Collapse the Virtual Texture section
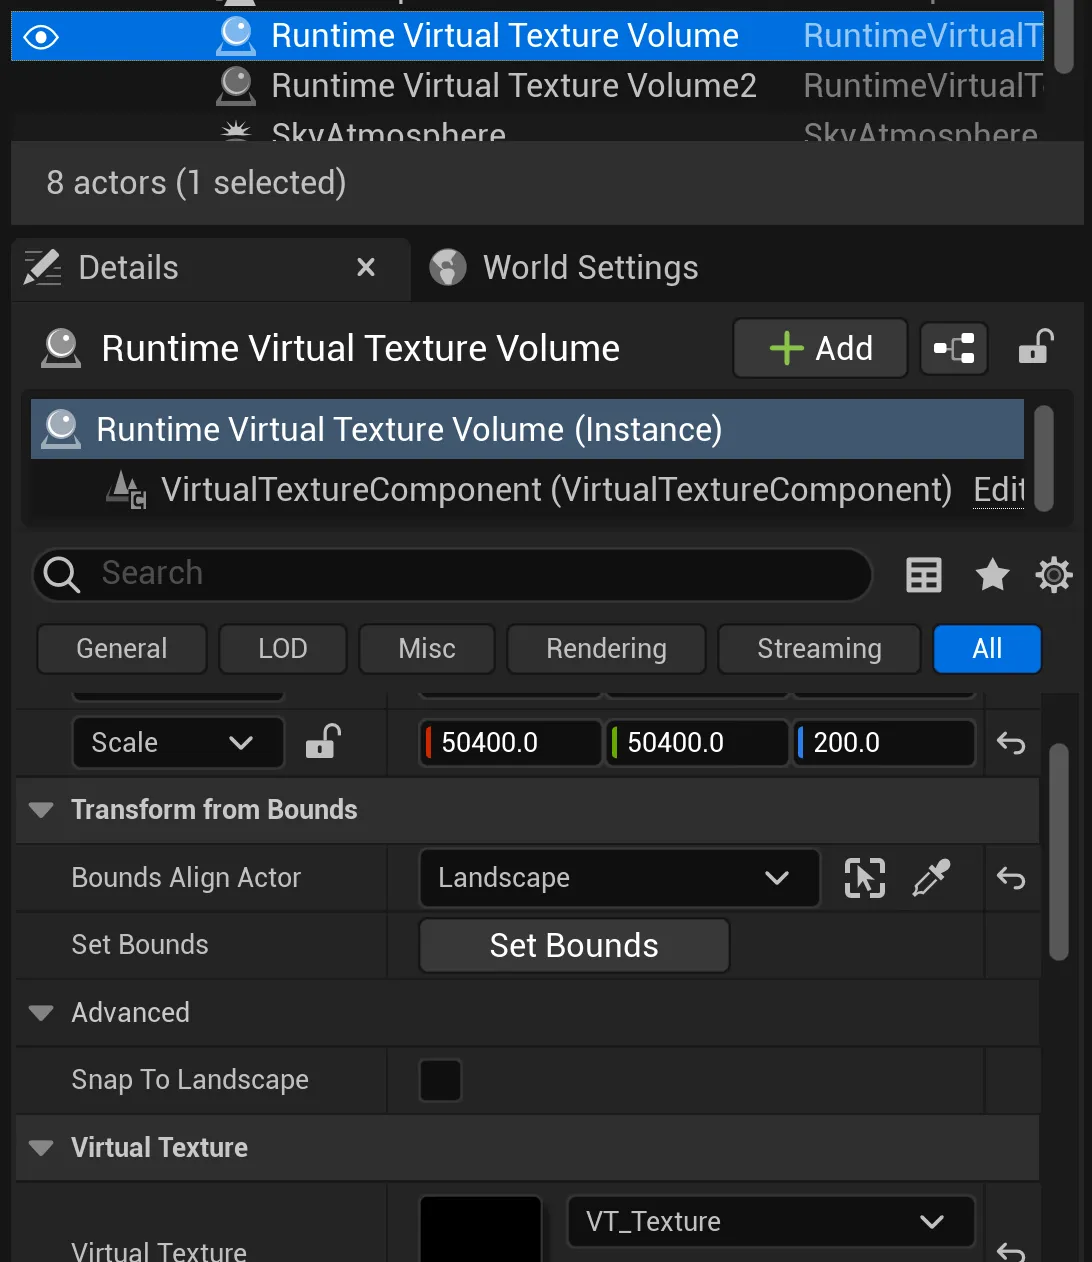This screenshot has height=1262, width=1092. tap(41, 1148)
